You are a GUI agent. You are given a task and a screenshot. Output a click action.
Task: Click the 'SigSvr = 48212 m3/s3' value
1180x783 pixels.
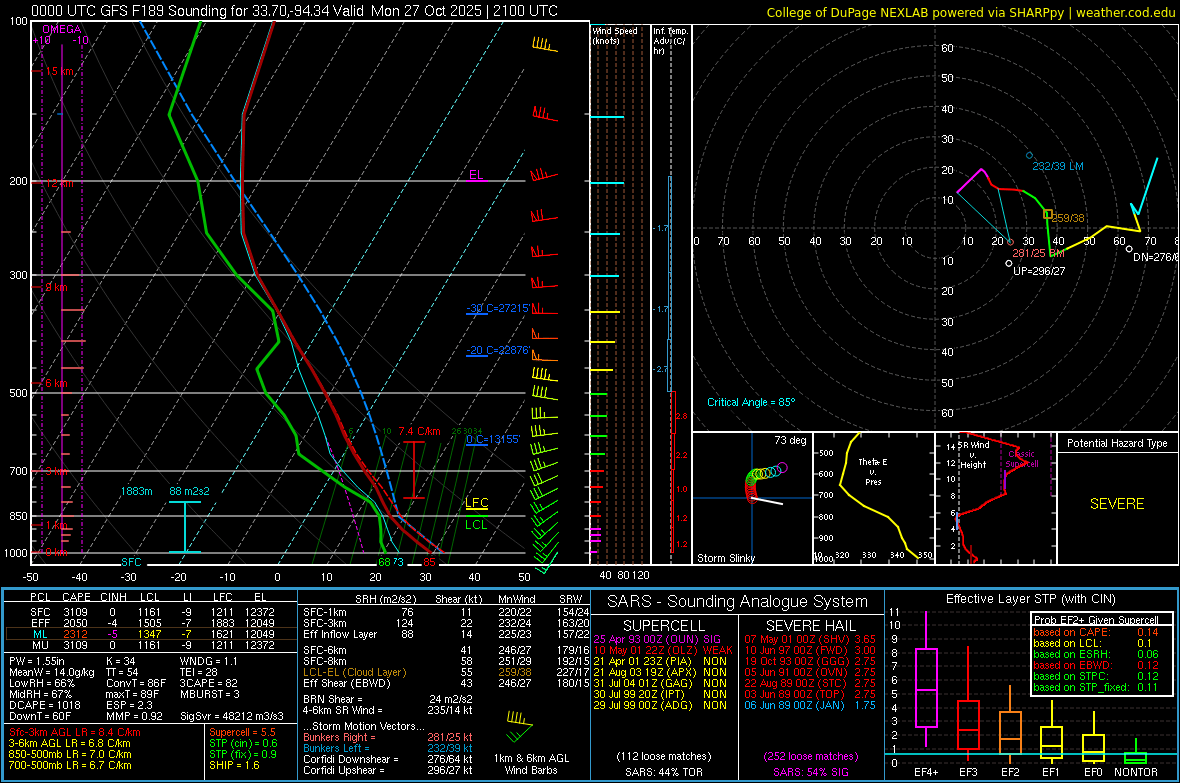pos(232,716)
